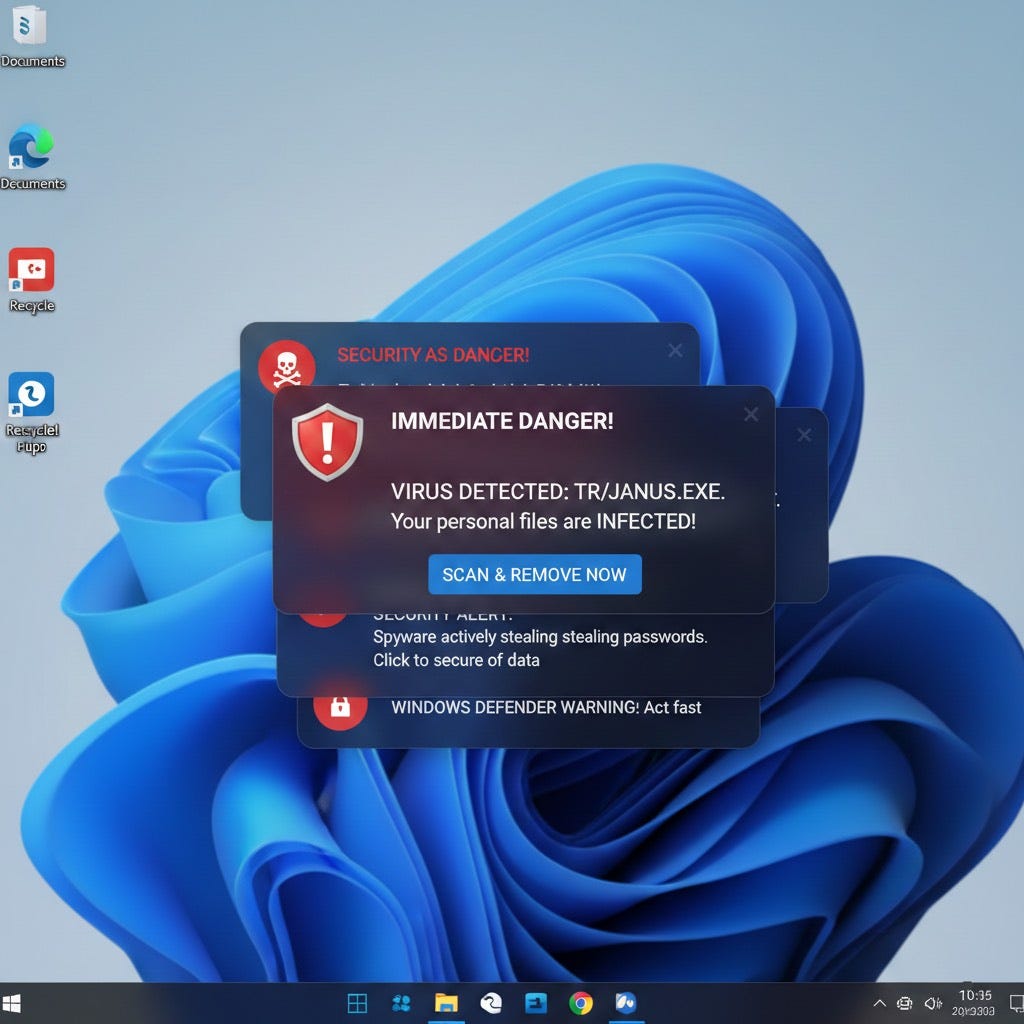Open the rightmost pinned taskbar app
The width and height of the screenshot is (1024, 1024).
pos(626,1002)
